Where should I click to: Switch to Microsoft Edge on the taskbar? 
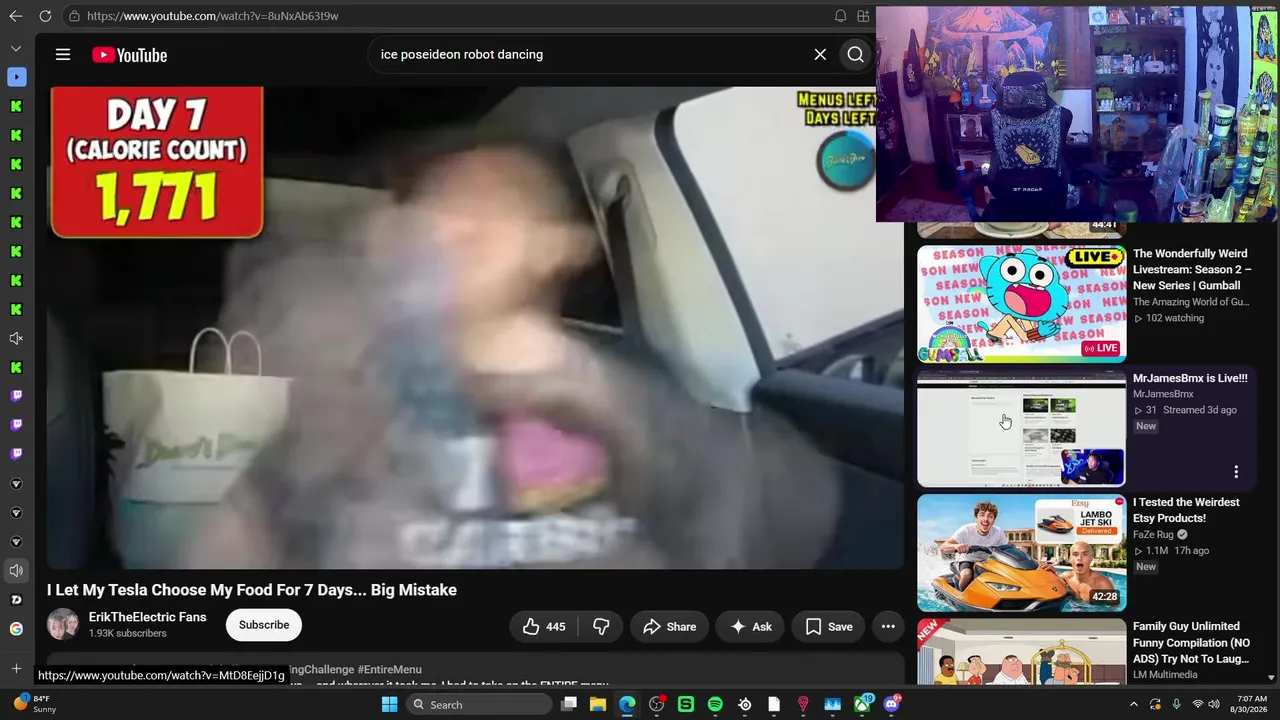[627, 705]
